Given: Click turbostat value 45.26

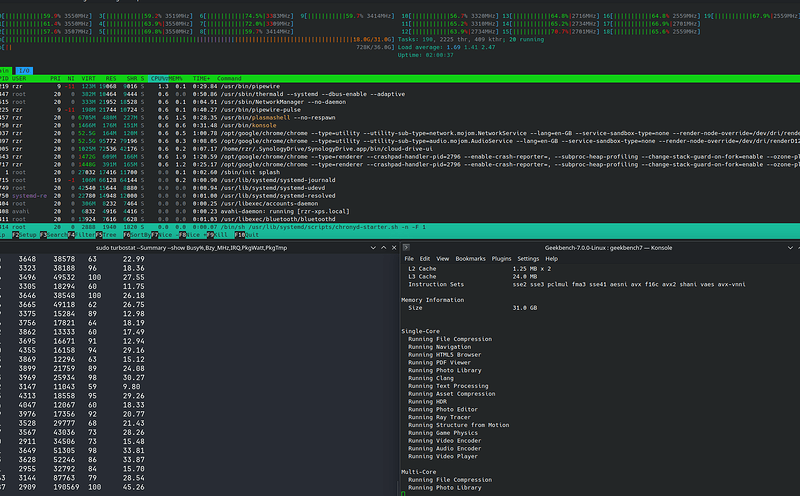Looking at the screenshot, I should pos(134,487).
